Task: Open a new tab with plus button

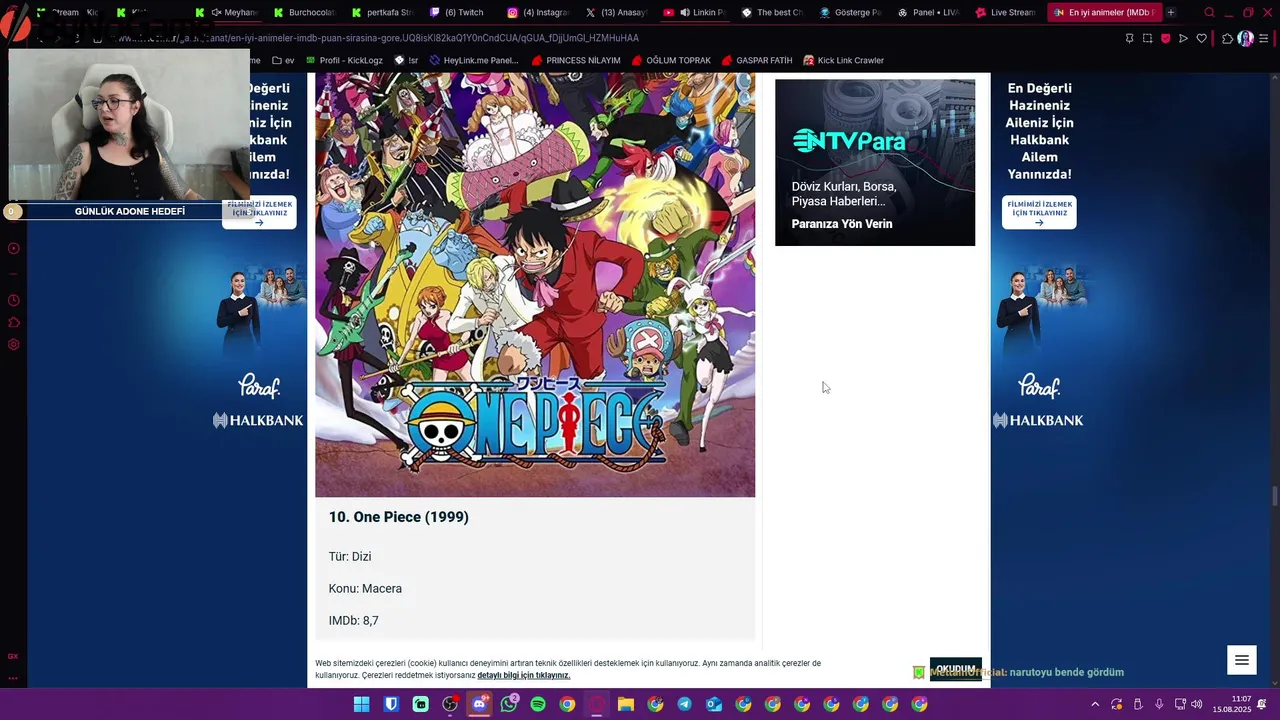Action: point(1171,12)
